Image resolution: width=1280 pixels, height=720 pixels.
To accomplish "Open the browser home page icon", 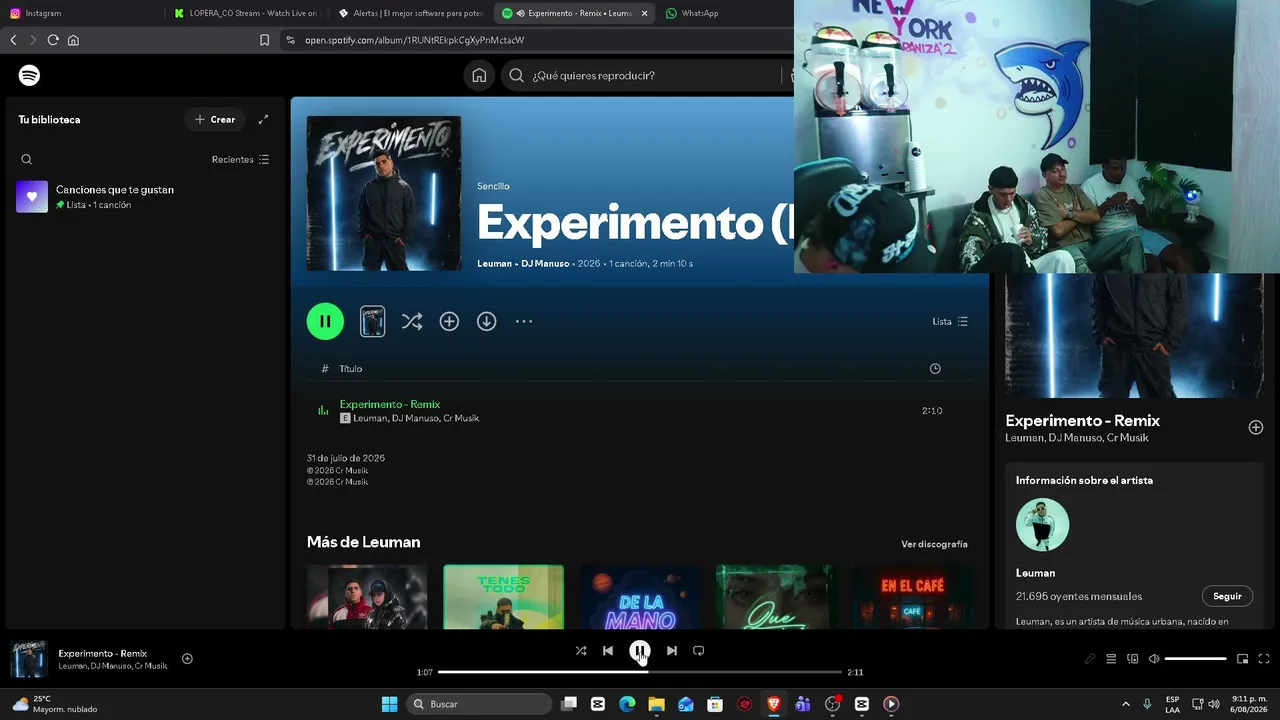I will tap(73, 40).
